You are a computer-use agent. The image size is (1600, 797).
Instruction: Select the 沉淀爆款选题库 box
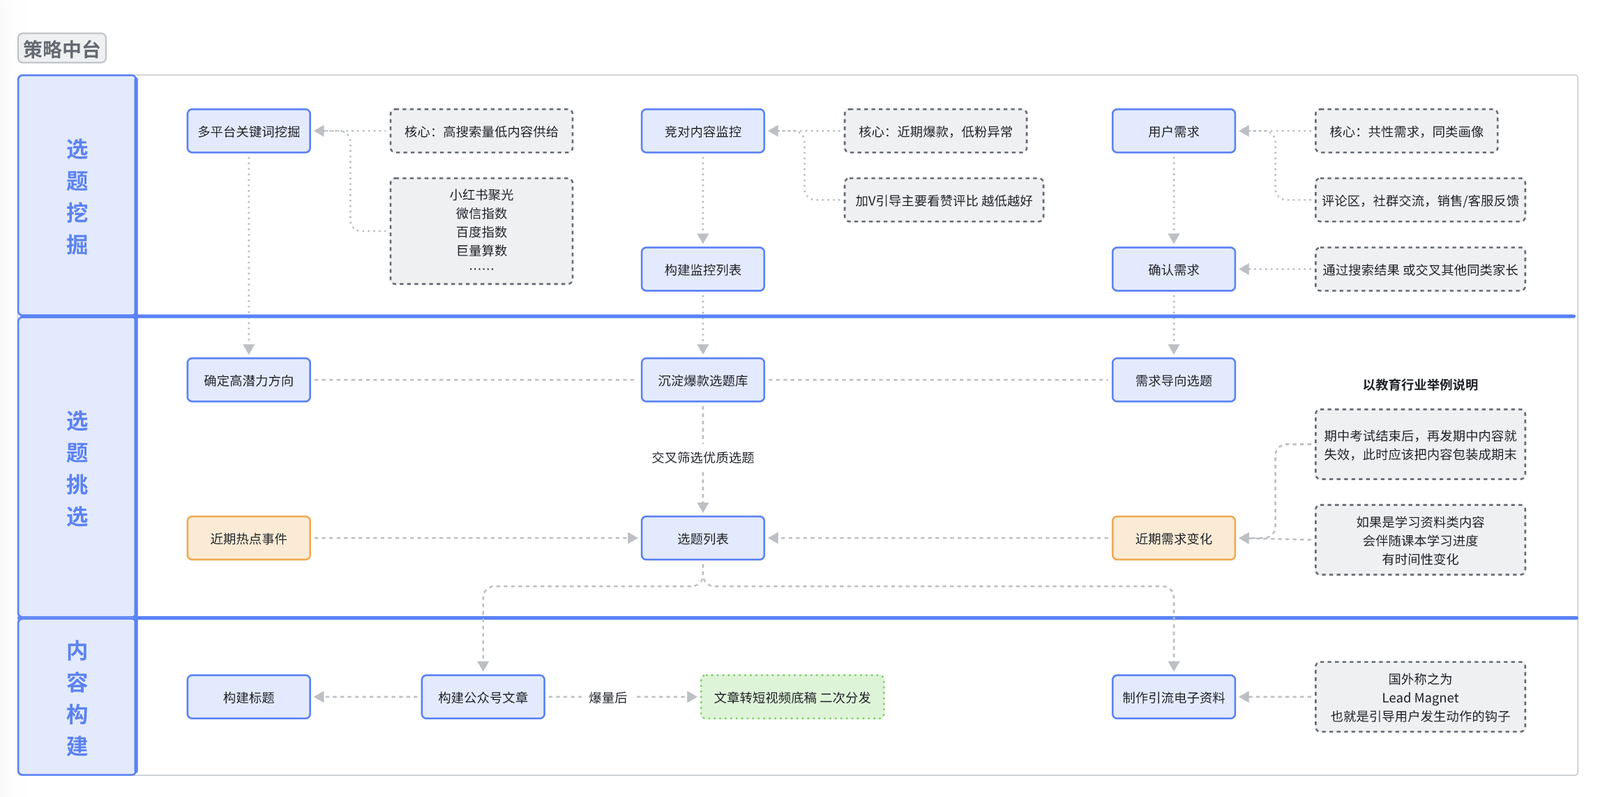tap(702, 380)
